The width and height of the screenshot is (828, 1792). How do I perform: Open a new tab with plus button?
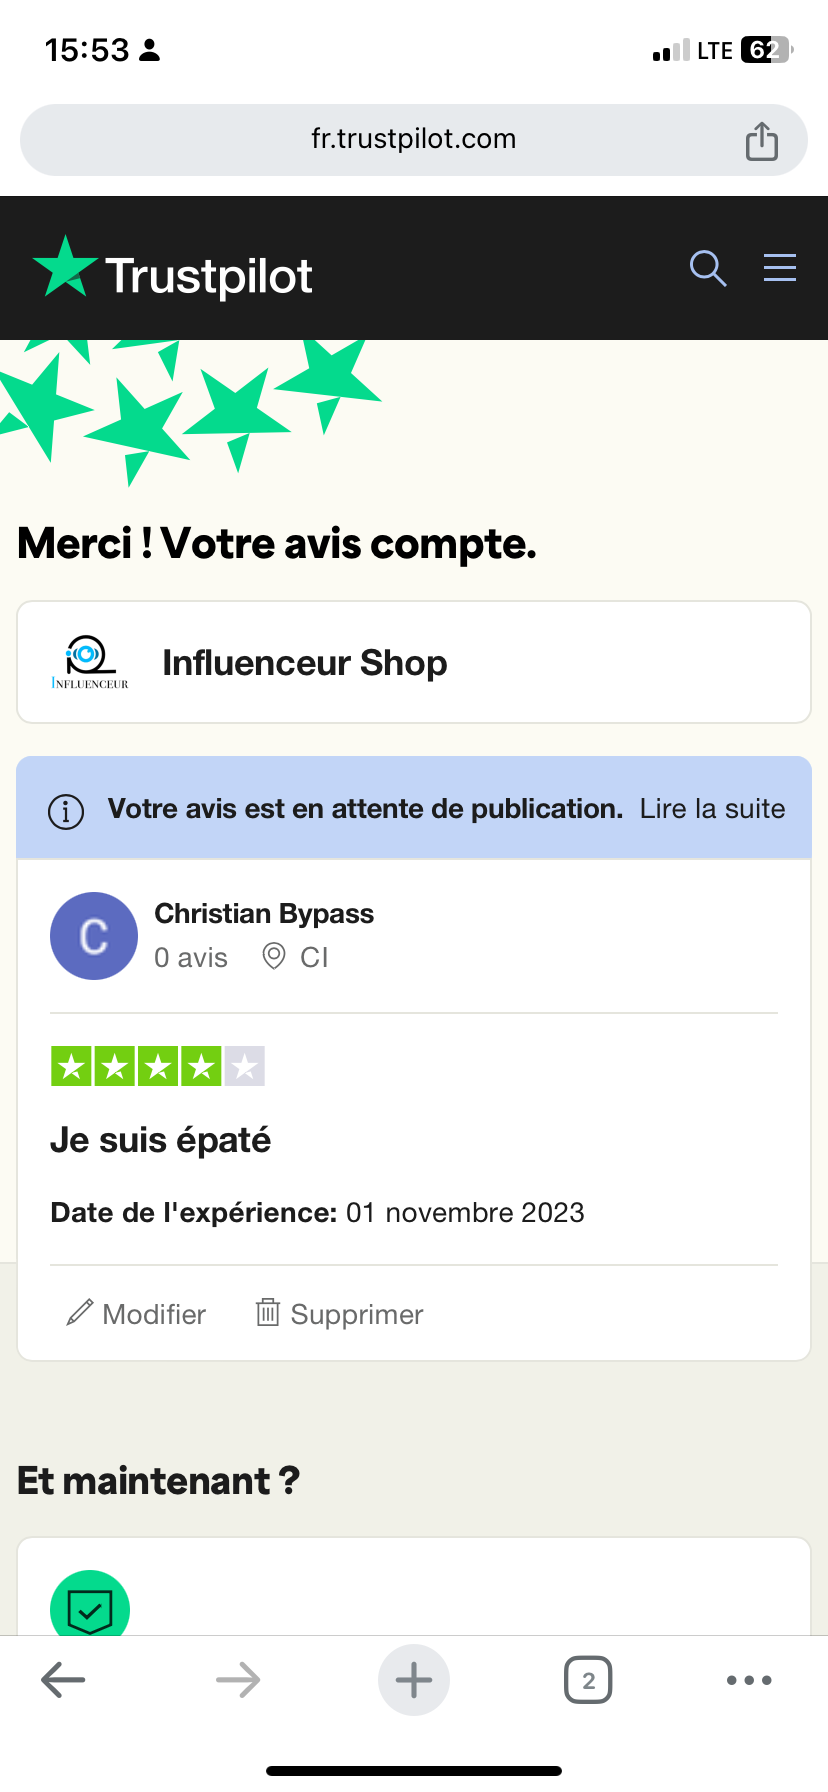[414, 1680]
